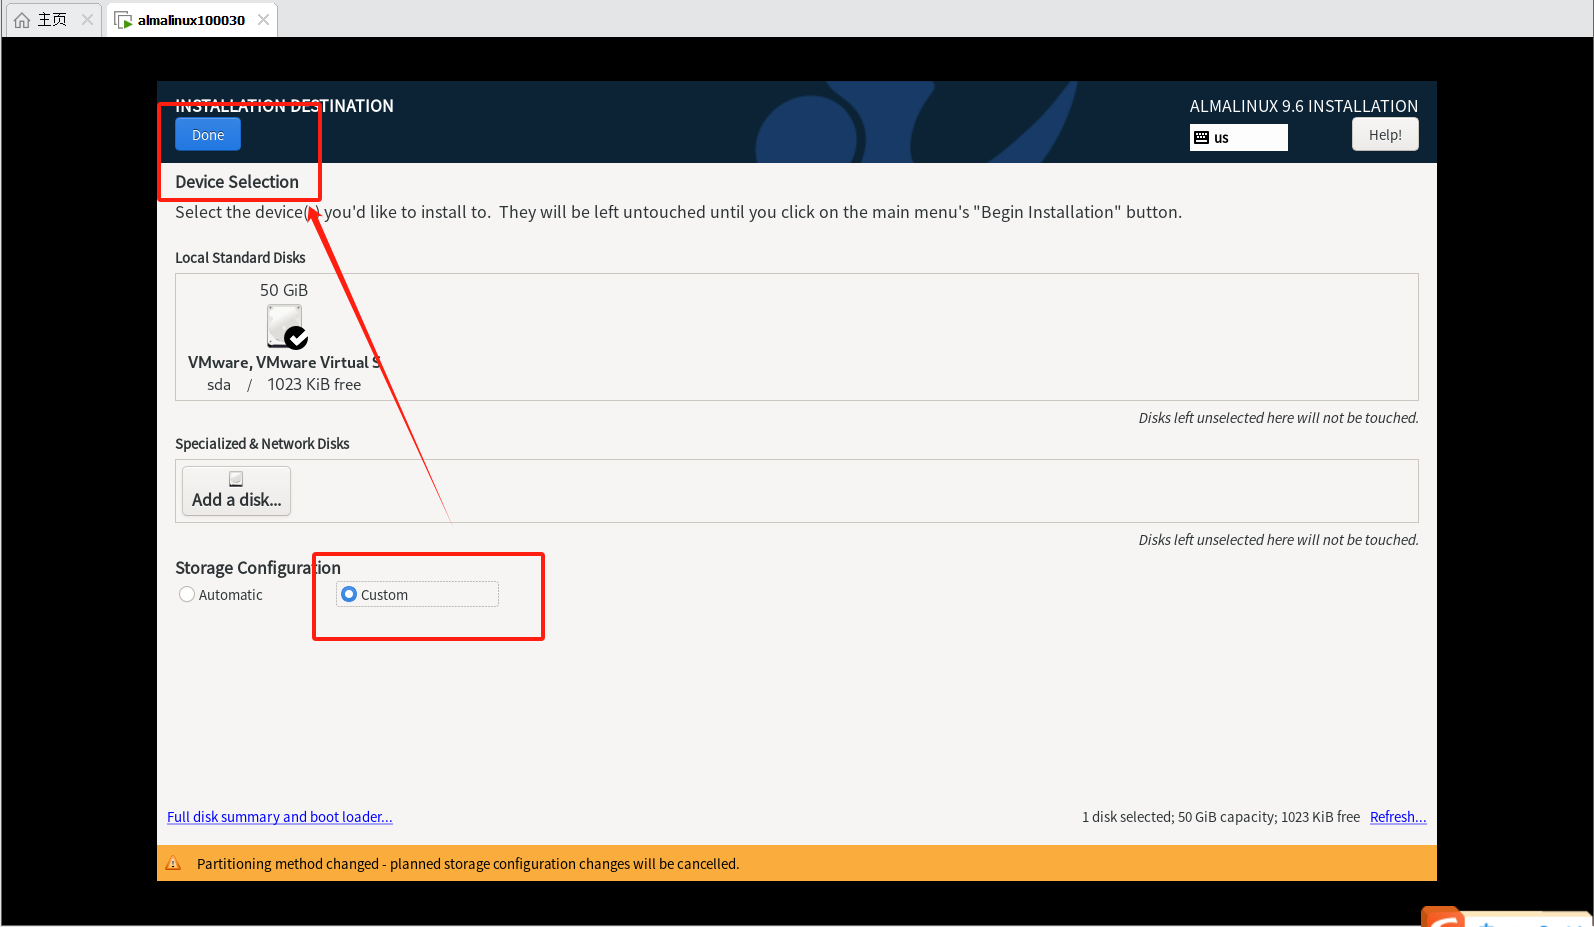Viewport: 1594px width, 927px height.
Task: Click the Partitioning method changed warning message
Action: (468, 864)
